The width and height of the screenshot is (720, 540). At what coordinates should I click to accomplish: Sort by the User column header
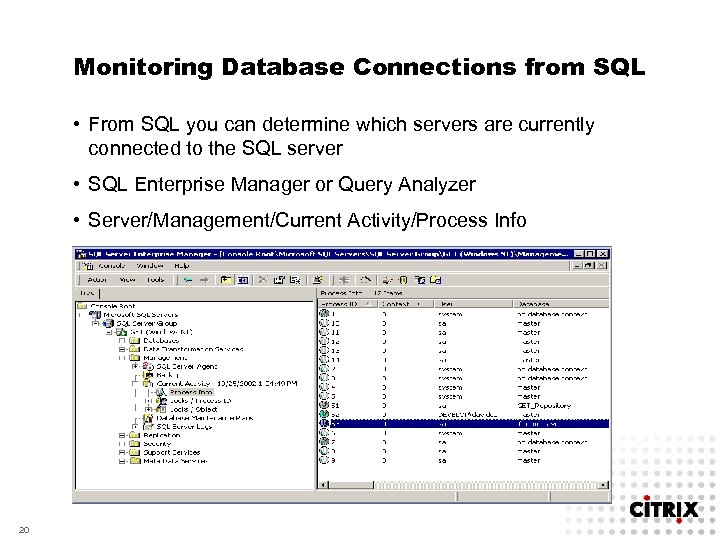coord(473,304)
